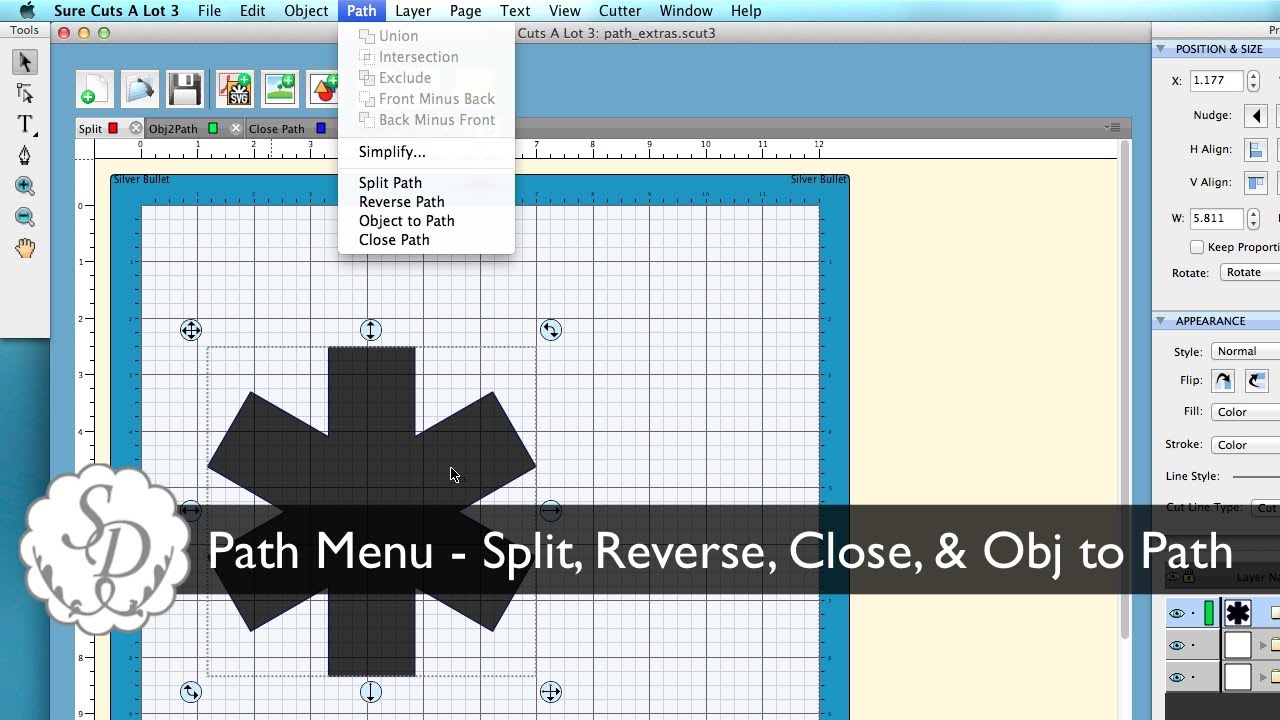Collapse the POSITION & SIZE section
The image size is (1280, 720).
point(1161,49)
